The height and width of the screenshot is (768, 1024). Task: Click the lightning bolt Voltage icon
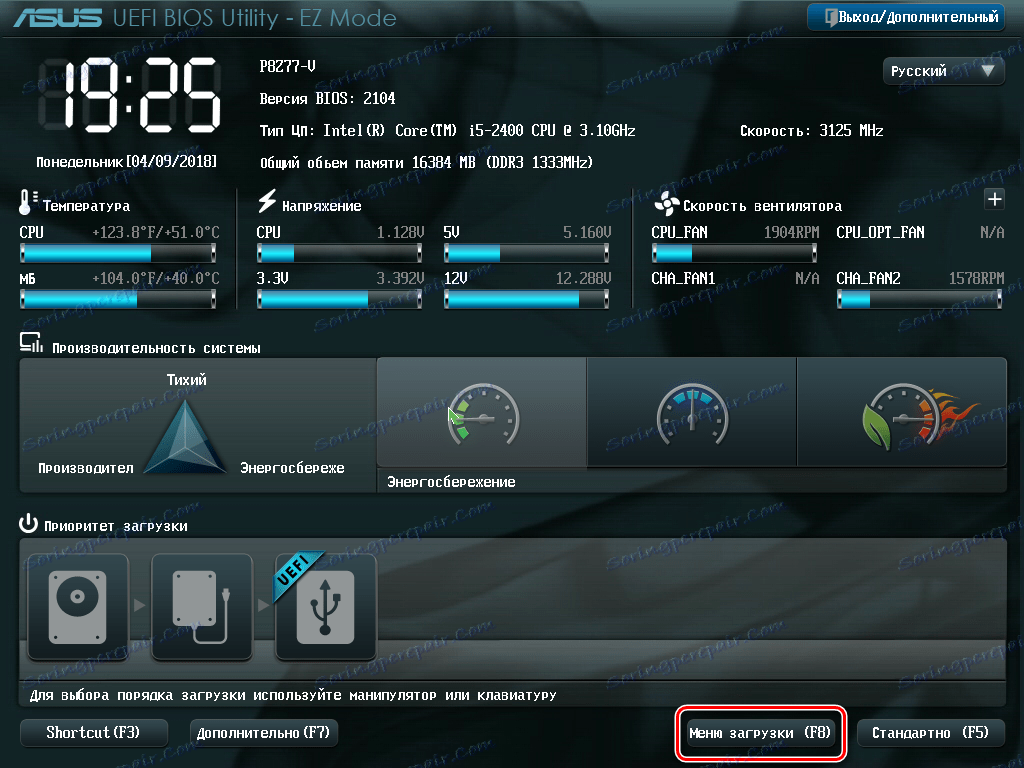tap(266, 201)
